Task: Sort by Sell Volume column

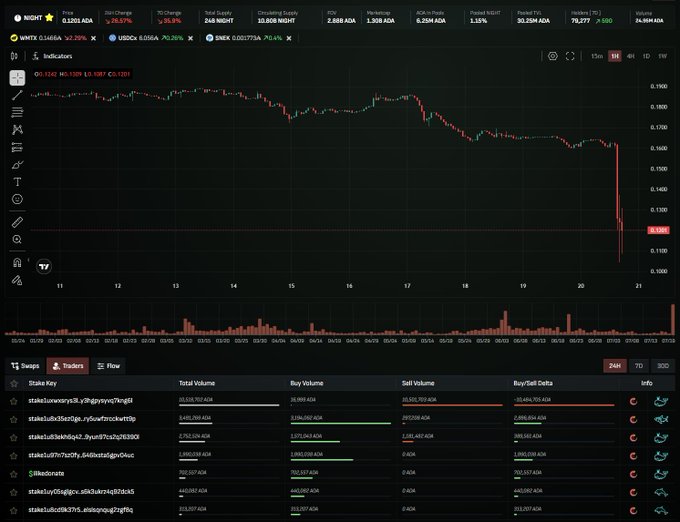Action: [418, 383]
